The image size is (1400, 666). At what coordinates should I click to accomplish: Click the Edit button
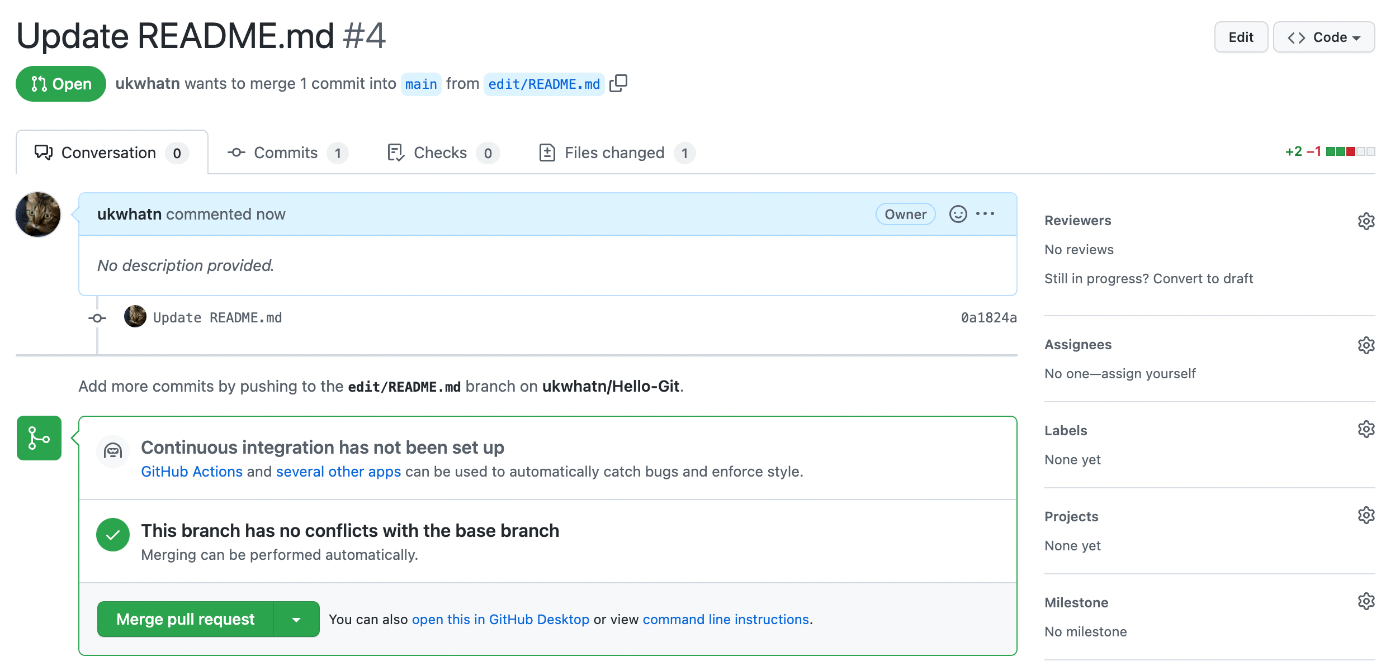point(1240,36)
